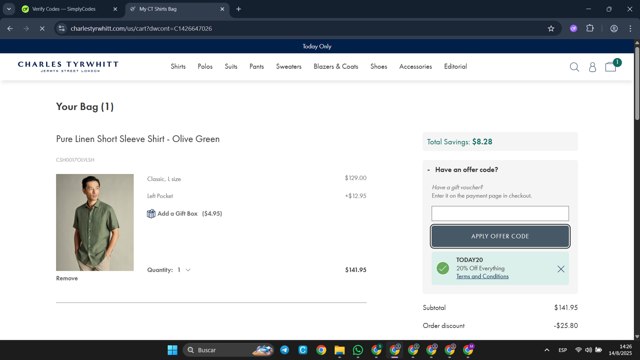Open the Shoes menu

click(379, 67)
